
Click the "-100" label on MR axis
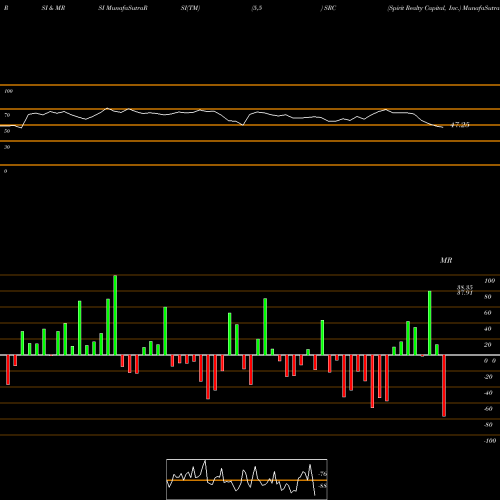click(x=490, y=441)
